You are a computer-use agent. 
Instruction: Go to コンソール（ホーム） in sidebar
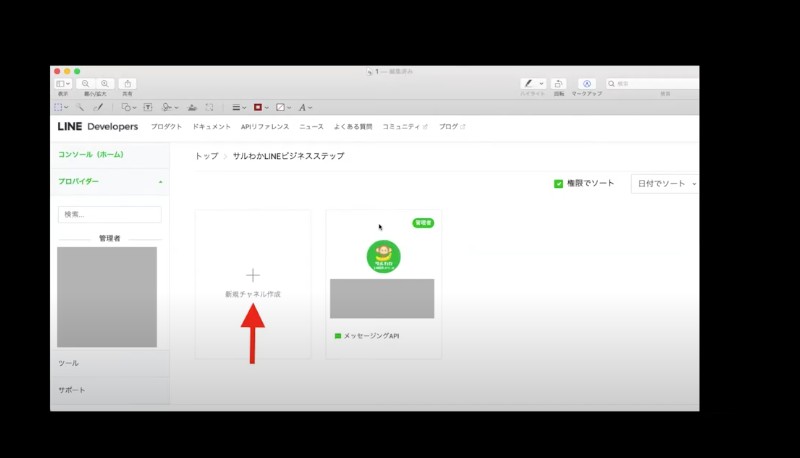pyautogui.click(x=91, y=155)
